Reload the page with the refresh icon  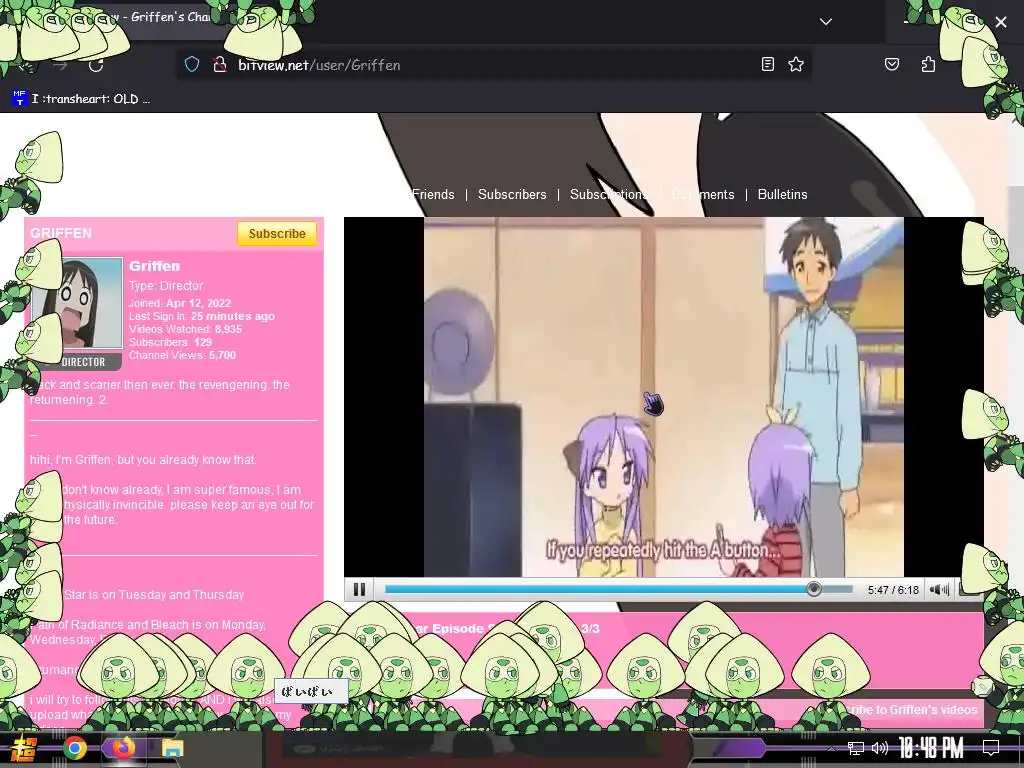[x=96, y=65]
